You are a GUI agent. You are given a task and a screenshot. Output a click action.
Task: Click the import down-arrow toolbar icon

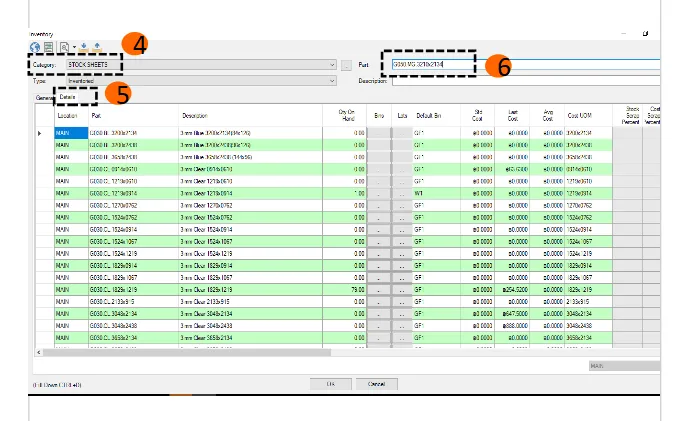84,47
